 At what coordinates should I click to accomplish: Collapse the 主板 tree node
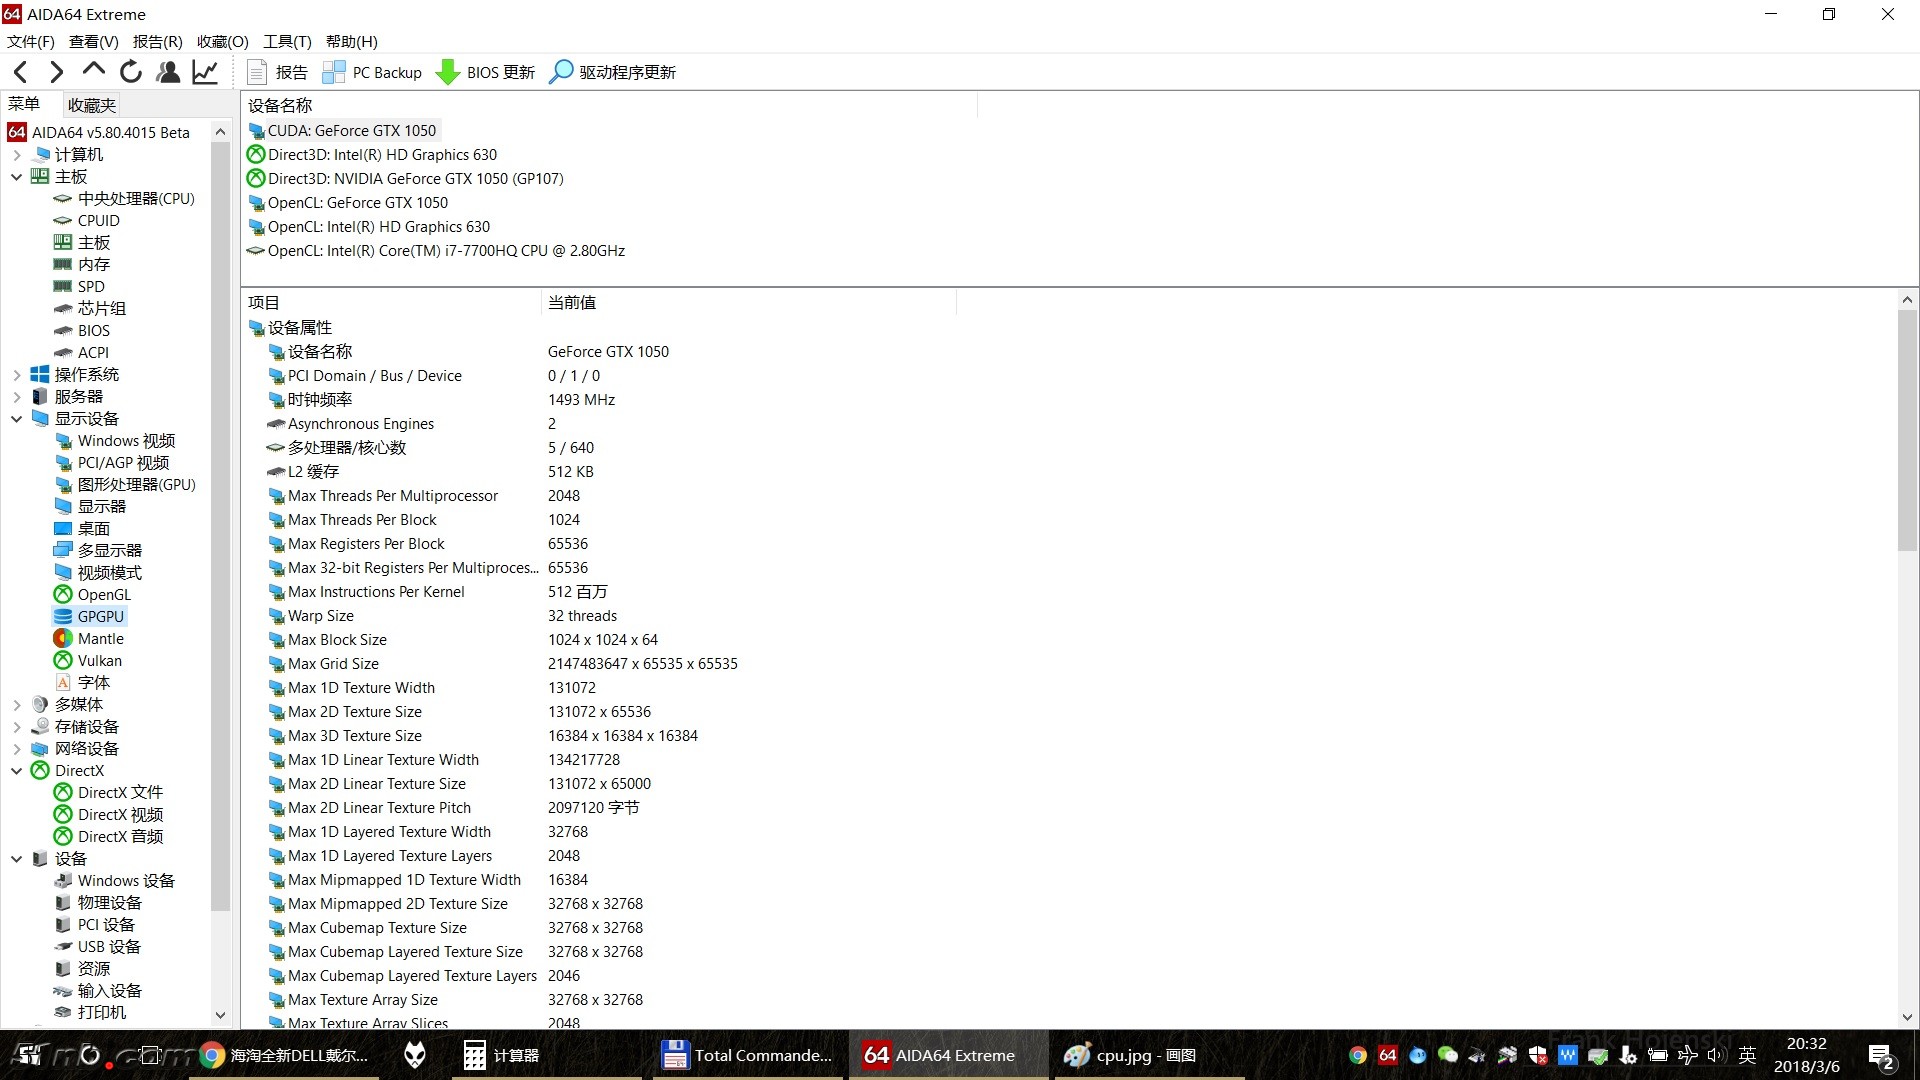tap(16, 177)
